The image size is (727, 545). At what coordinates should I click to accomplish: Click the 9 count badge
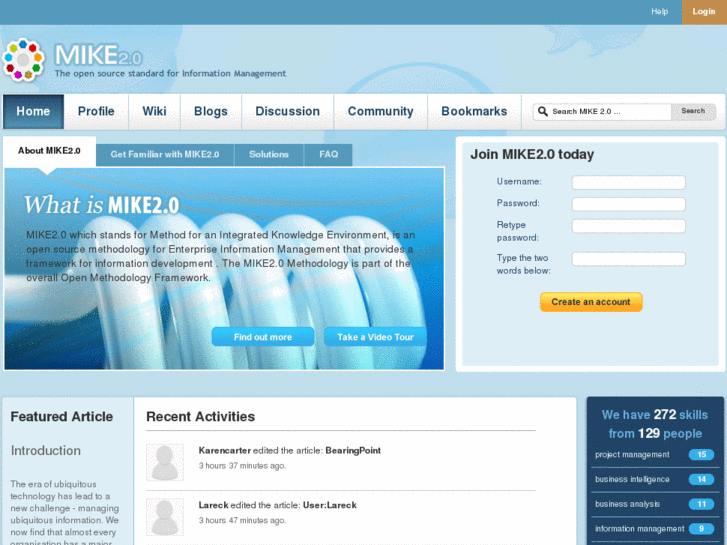[701, 529]
